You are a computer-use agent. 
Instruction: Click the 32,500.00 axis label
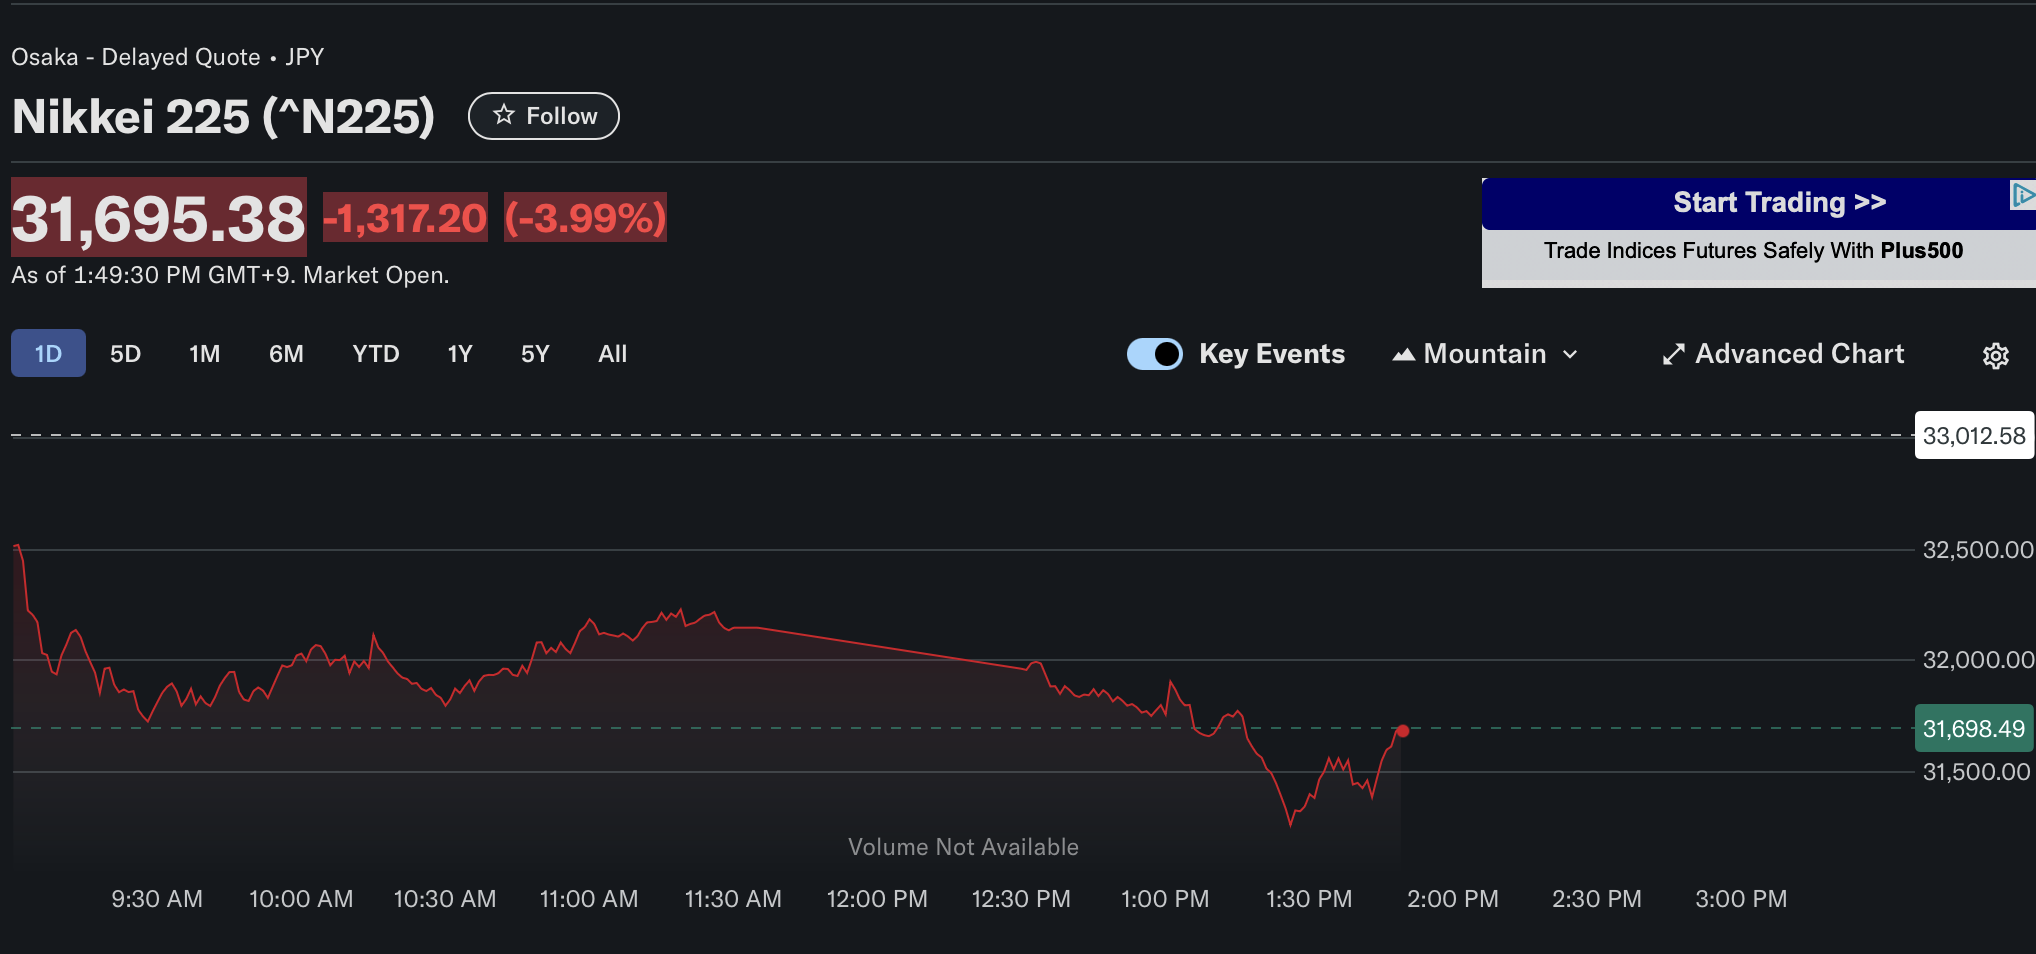point(1978,550)
